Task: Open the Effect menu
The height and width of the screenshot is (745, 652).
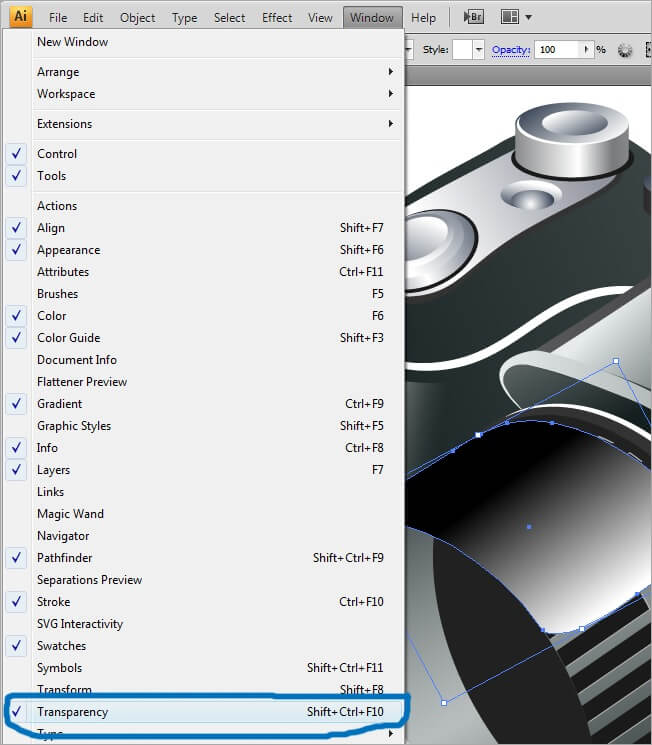Action: pos(277,18)
